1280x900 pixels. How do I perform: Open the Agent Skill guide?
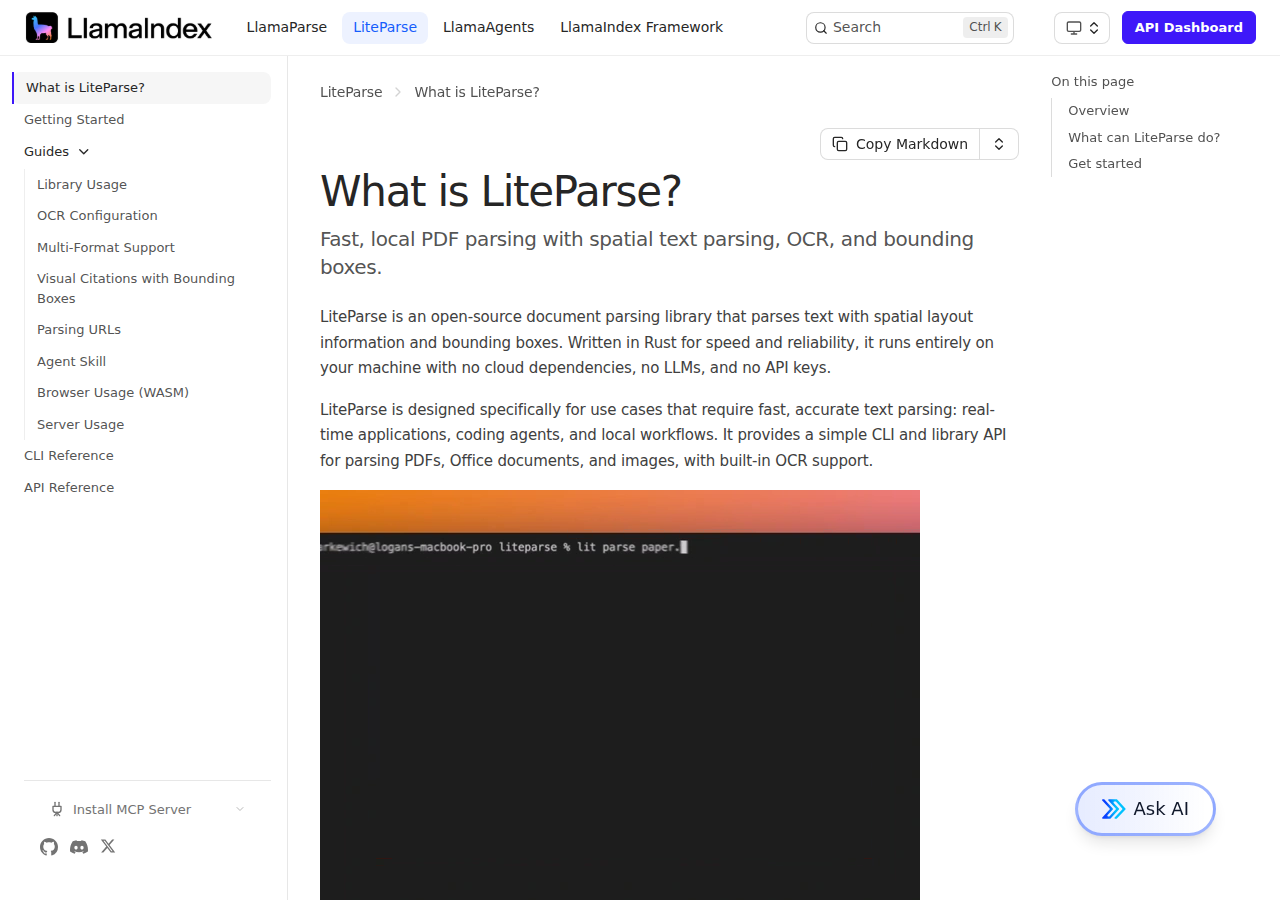click(x=71, y=362)
